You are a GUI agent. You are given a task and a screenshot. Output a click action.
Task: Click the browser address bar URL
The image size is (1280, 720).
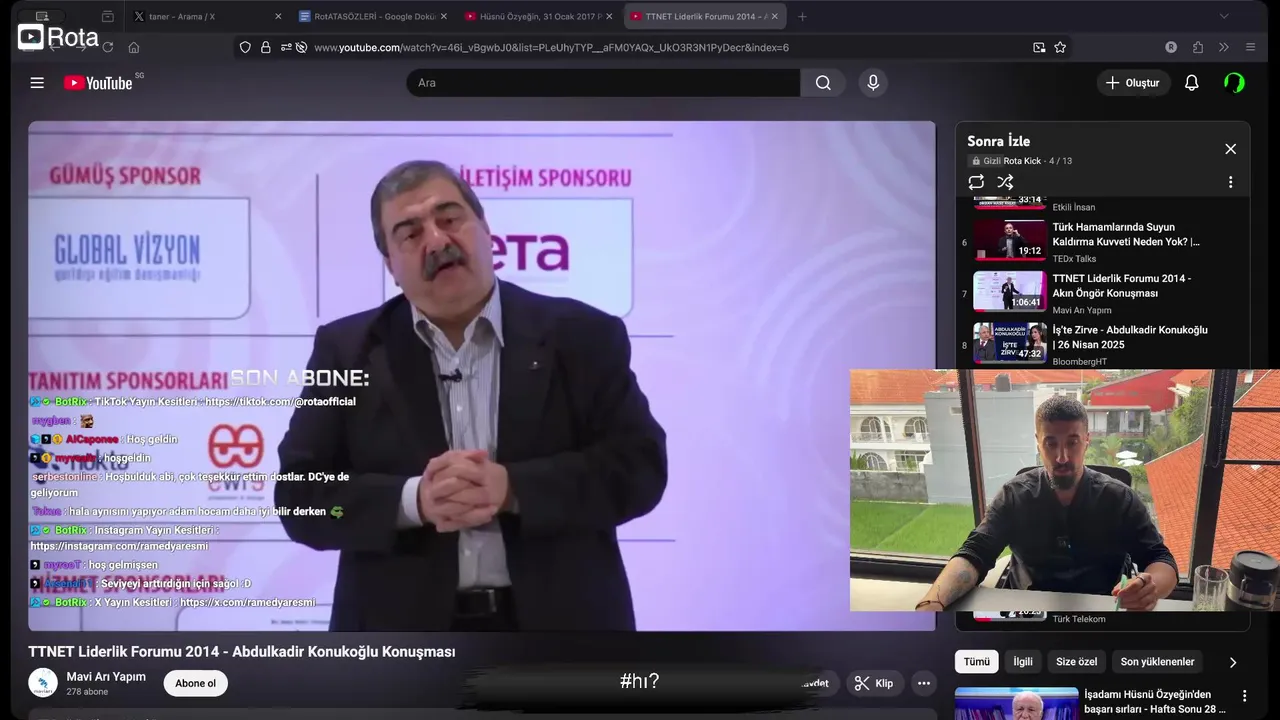[551, 47]
